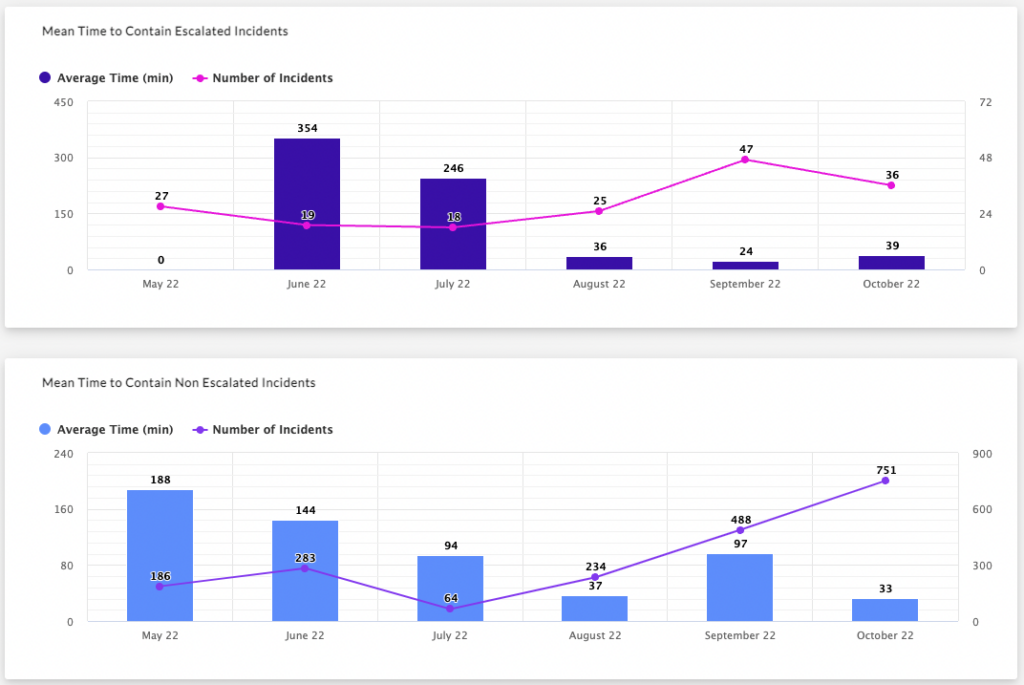Click the August 22 bar labeled 36
The width and height of the screenshot is (1024, 685).
pyautogui.click(x=599, y=263)
